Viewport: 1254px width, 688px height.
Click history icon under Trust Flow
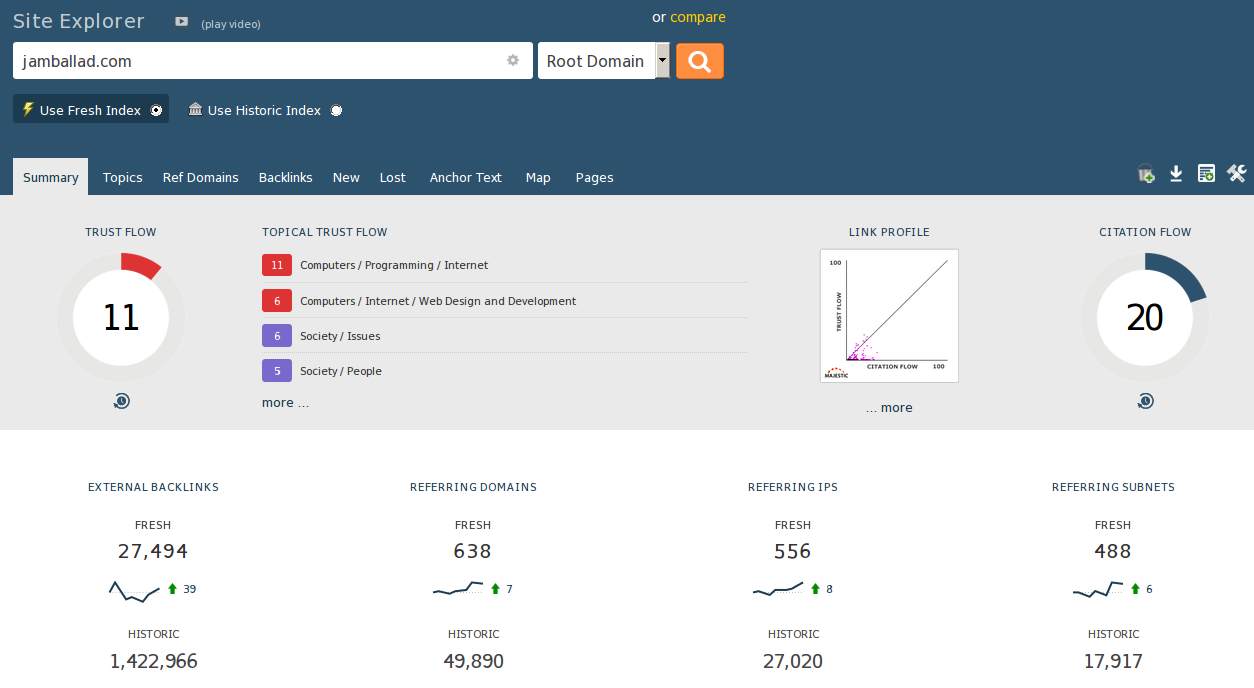tap(121, 401)
